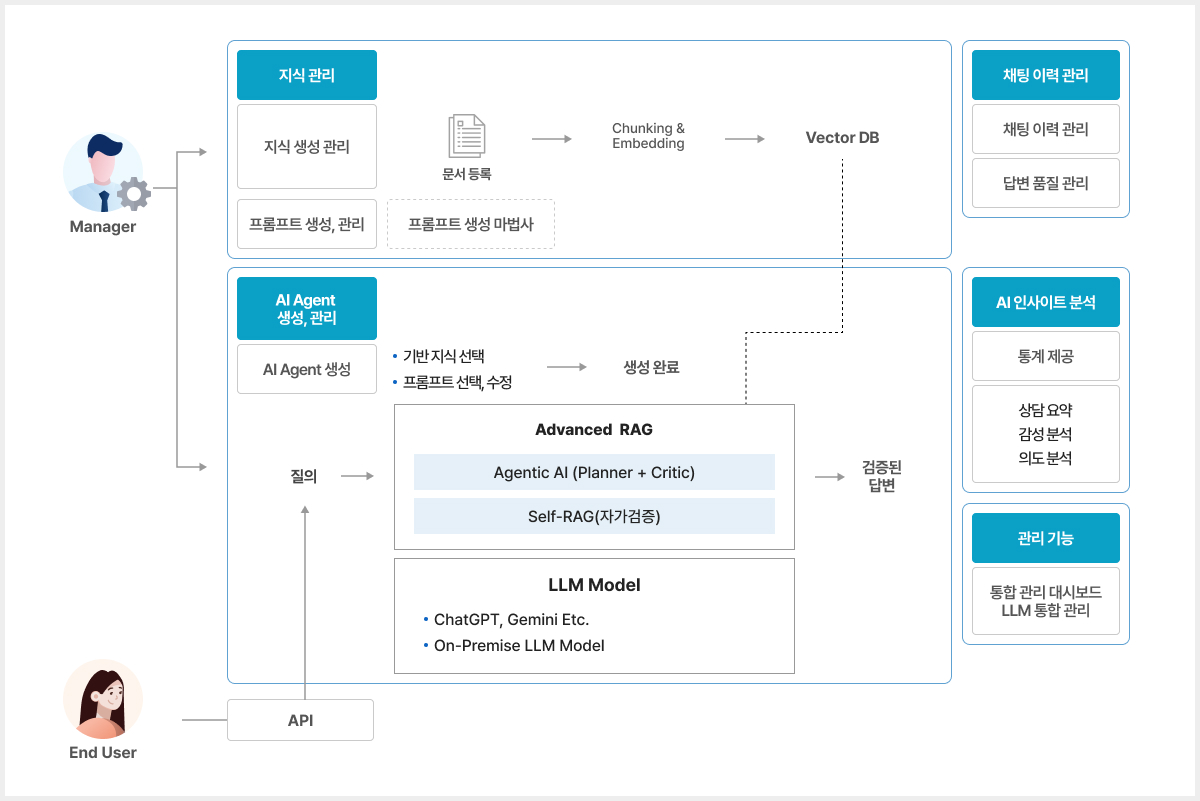Click the Vector DB label
Screen dimensions: 1200x801
842,138
